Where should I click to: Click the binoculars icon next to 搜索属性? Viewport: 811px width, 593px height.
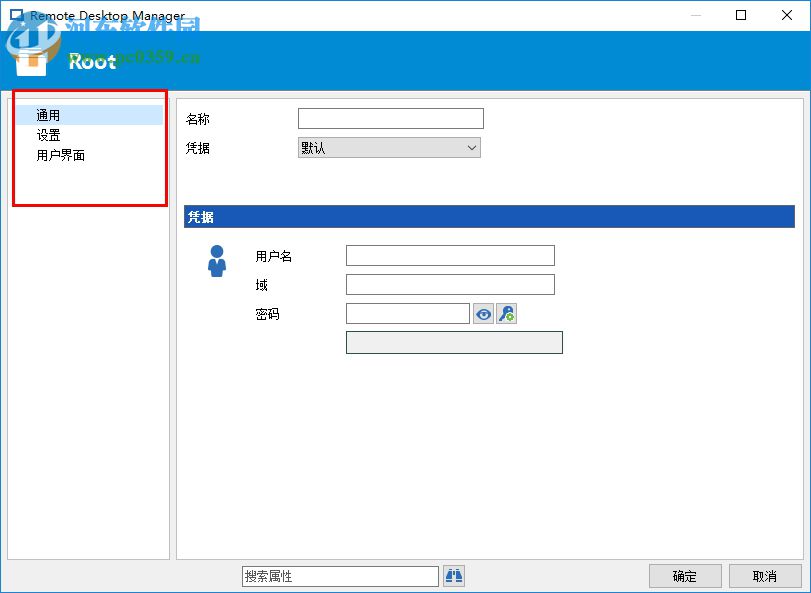(452, 576)
